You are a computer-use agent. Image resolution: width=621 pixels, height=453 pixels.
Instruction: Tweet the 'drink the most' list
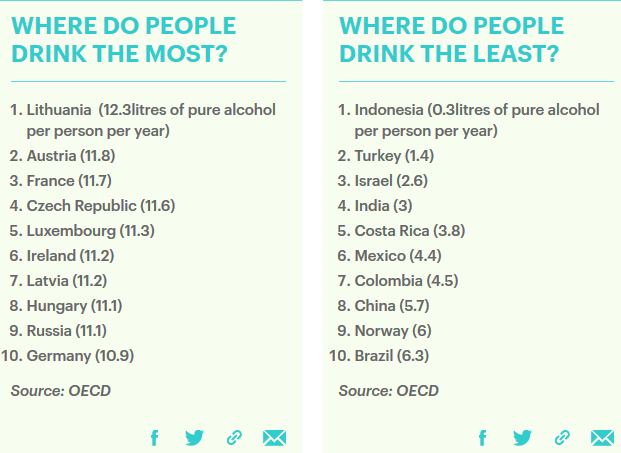tap(194, 437)
